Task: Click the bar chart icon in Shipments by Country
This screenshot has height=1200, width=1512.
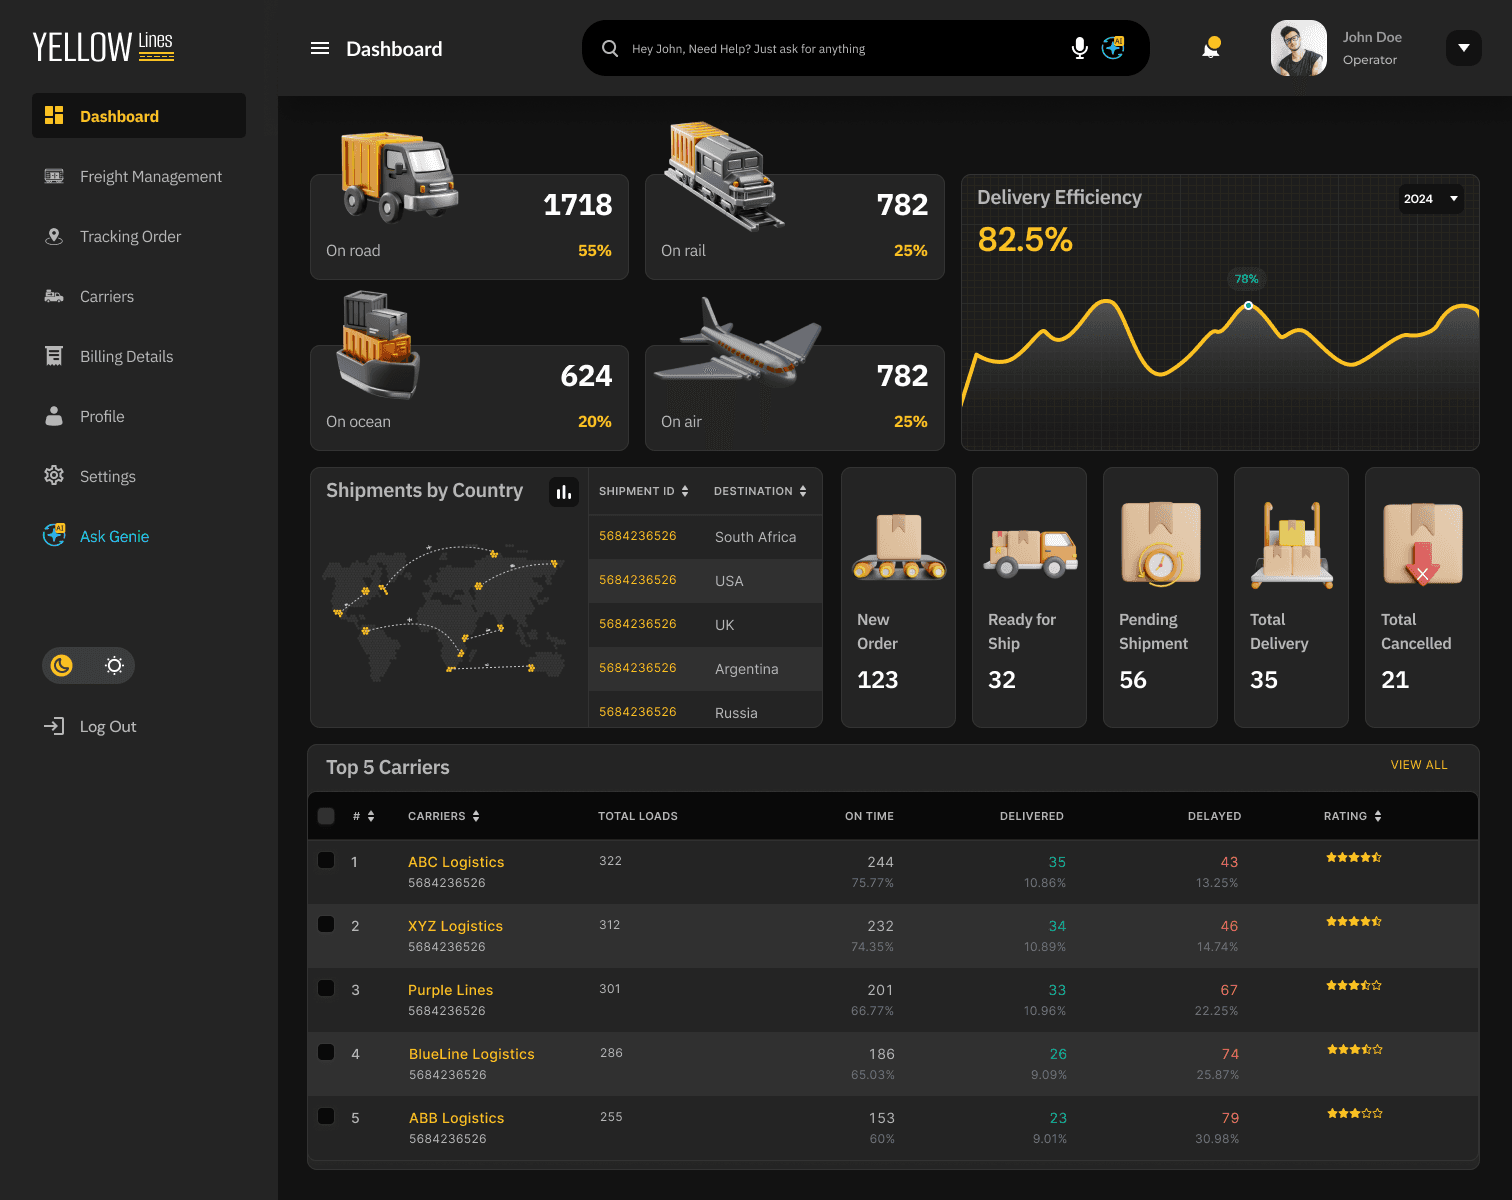Action: tap(564, 492)
